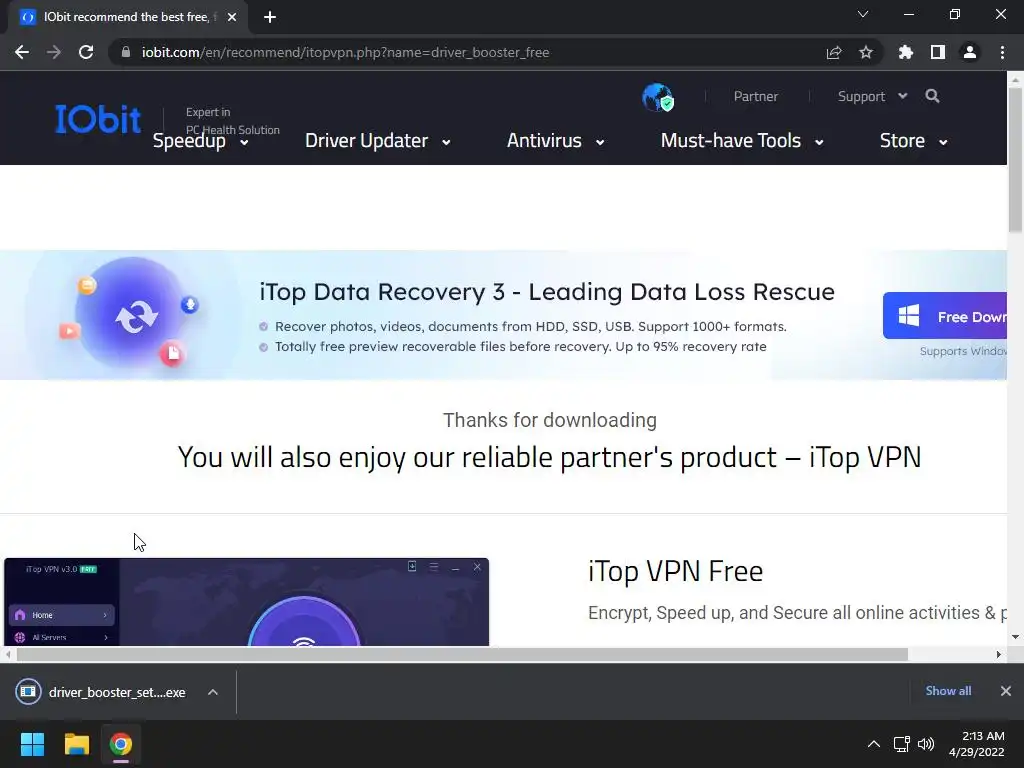Viewport: 1024px width, 768px height.
Task: Click the site search magnifier icon
Action: click(933, 96)
